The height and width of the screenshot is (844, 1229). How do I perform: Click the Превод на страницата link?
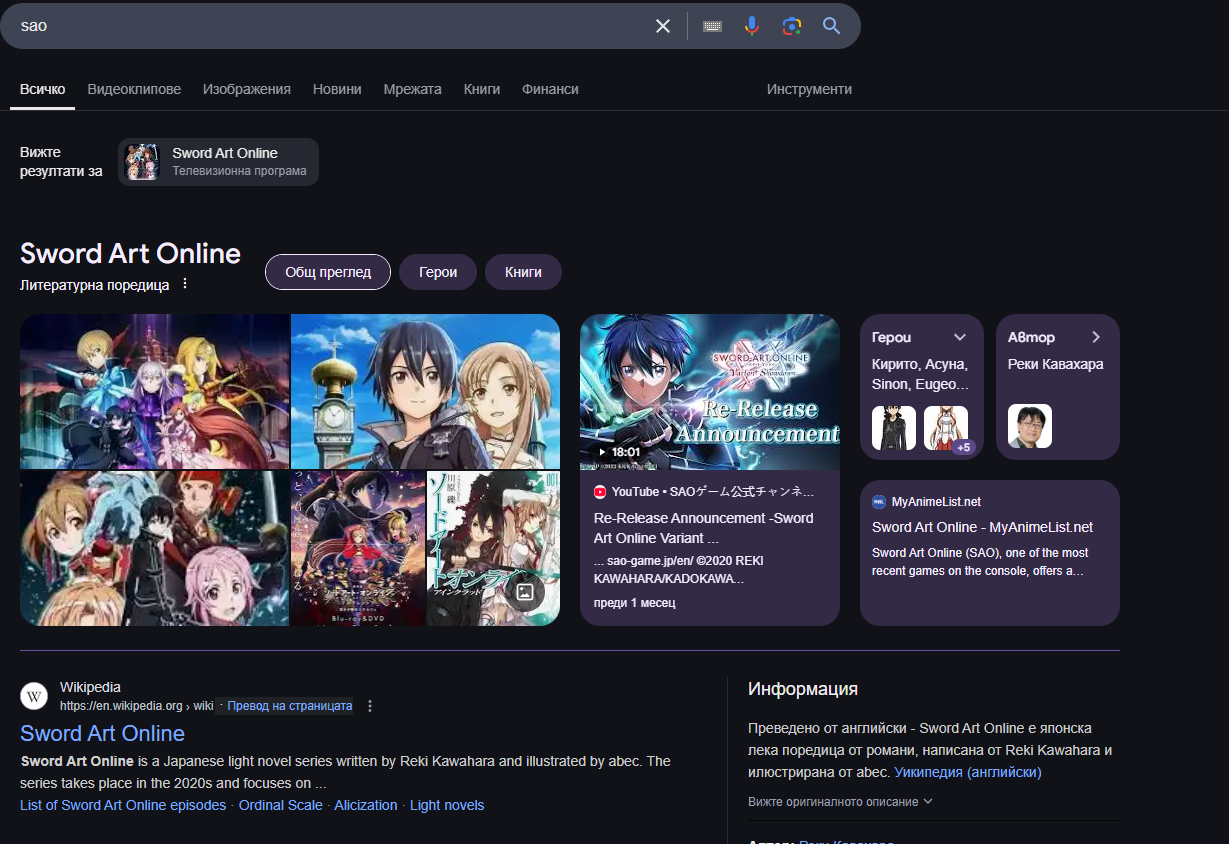290,706
